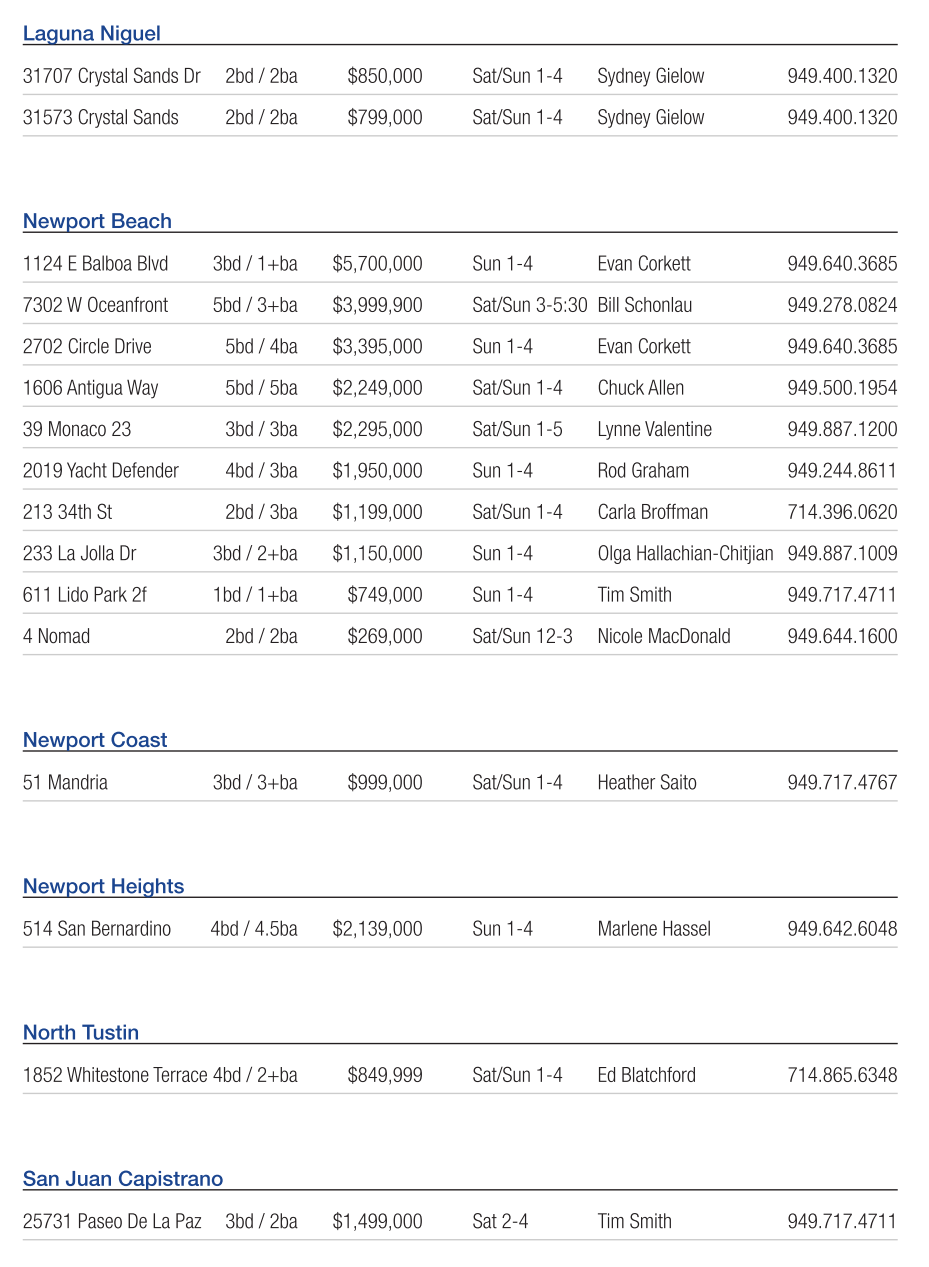Image resolution: width=929 pixels, height=1267 pixels.
Task: Select the 1124 E Balboa Blvd listing
Action: (95, 264)
